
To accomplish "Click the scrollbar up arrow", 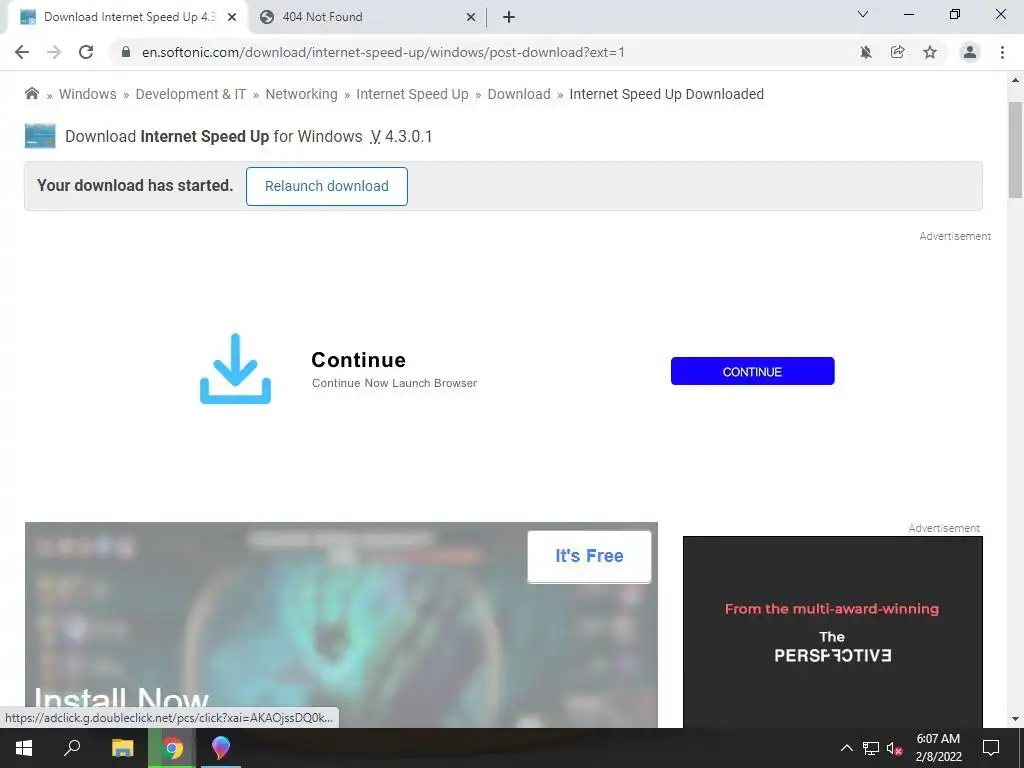I will [1015, 80].
